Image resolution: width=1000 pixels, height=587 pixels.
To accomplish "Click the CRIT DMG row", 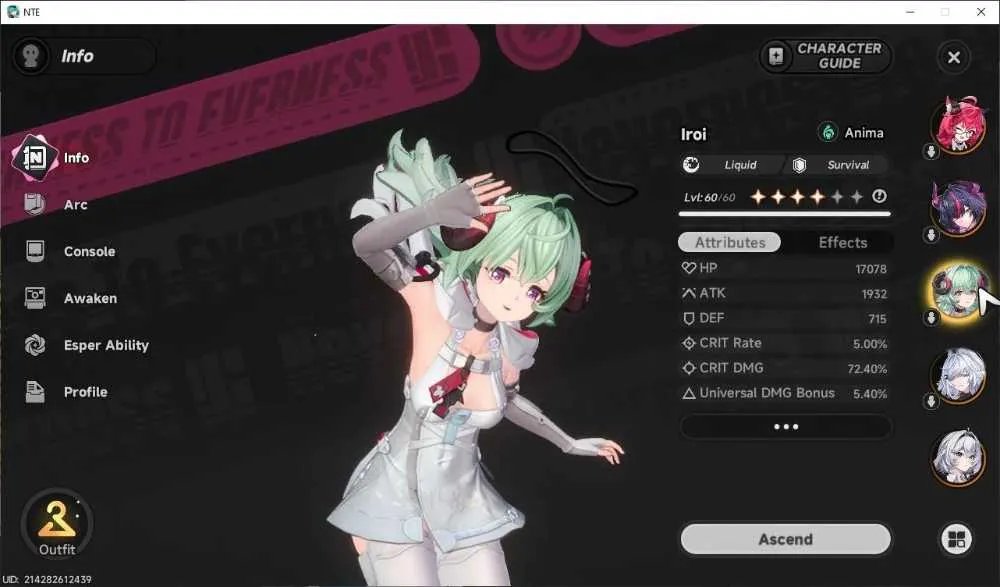I will click(784, 368).
